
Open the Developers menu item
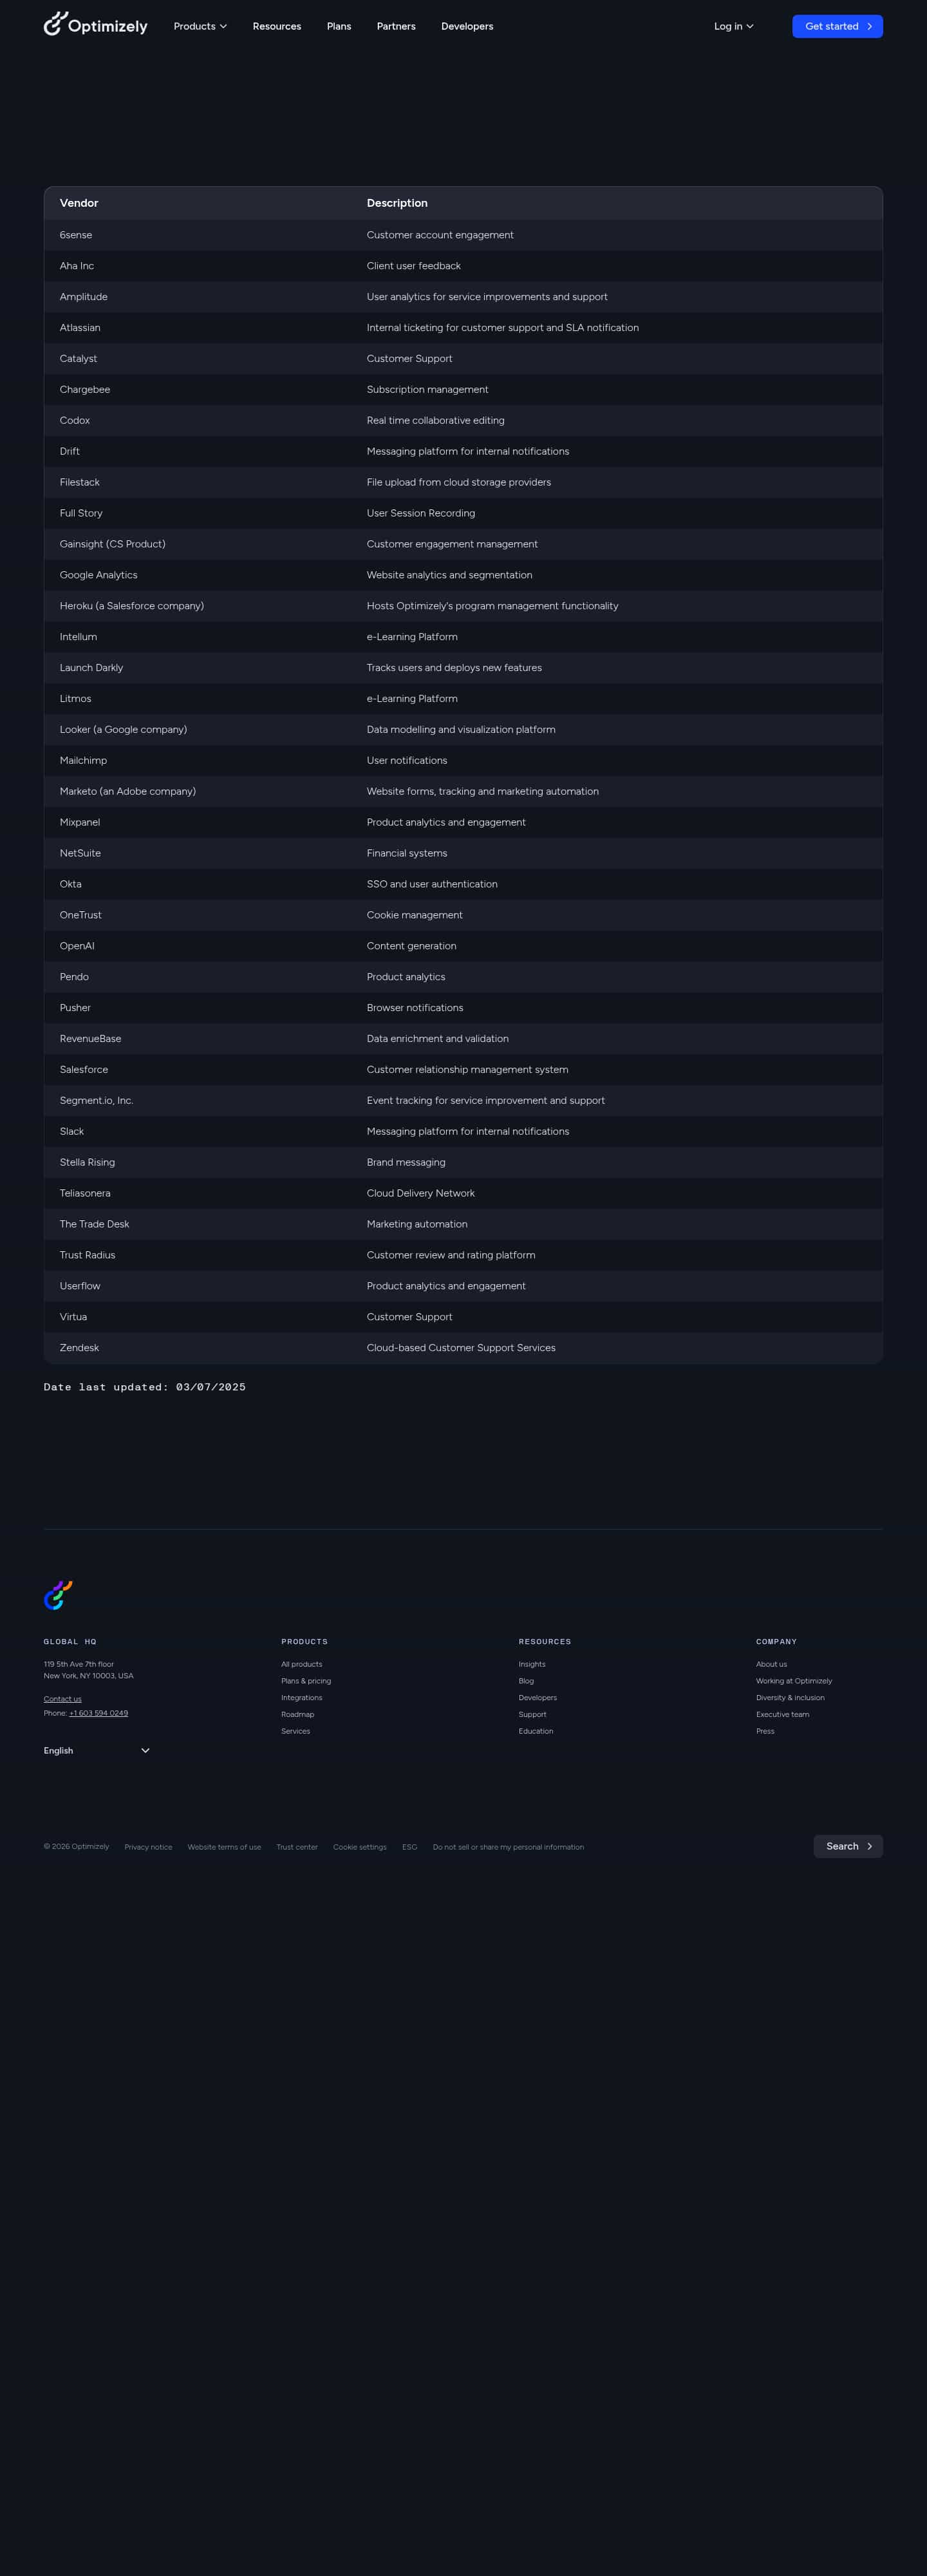click(467, 26)
